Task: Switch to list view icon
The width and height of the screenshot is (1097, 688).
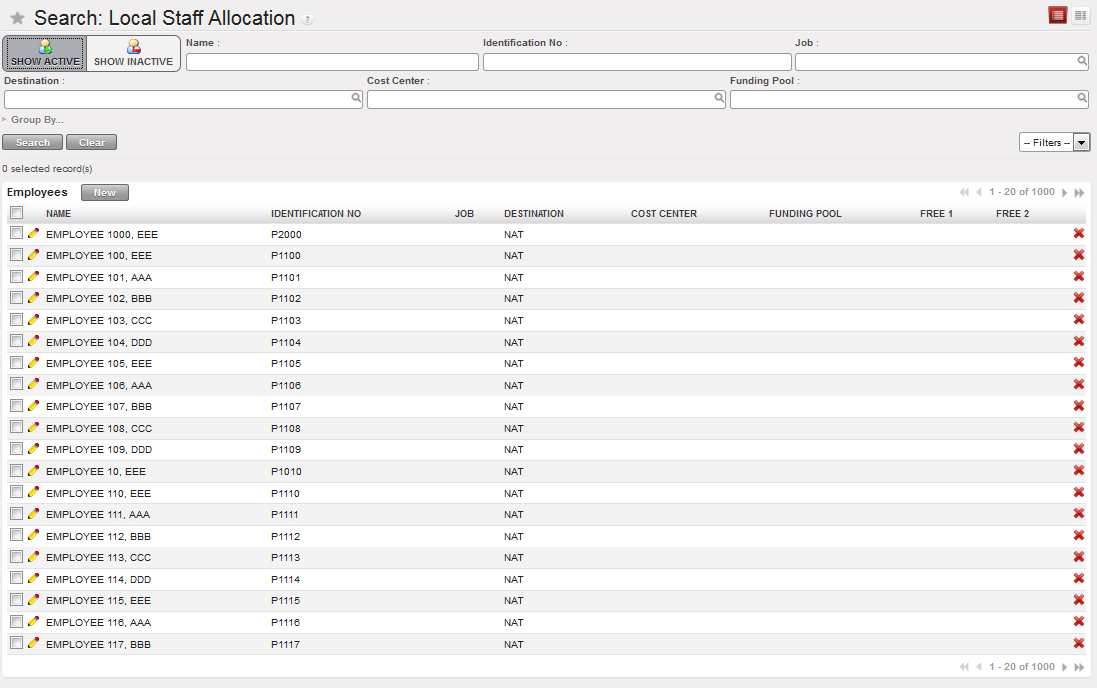Action: [x=1057, y=15]
